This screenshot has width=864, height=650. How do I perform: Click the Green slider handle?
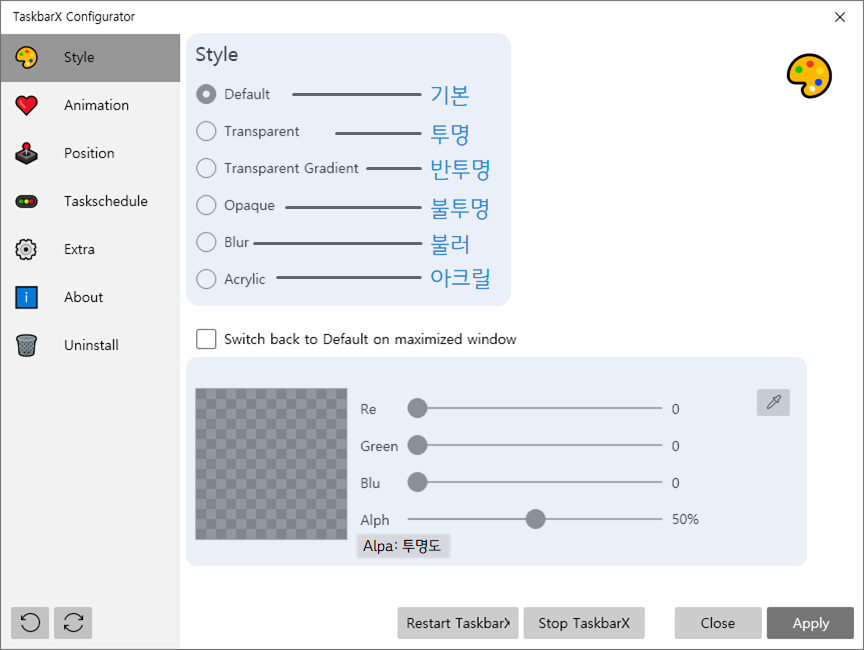417,445
